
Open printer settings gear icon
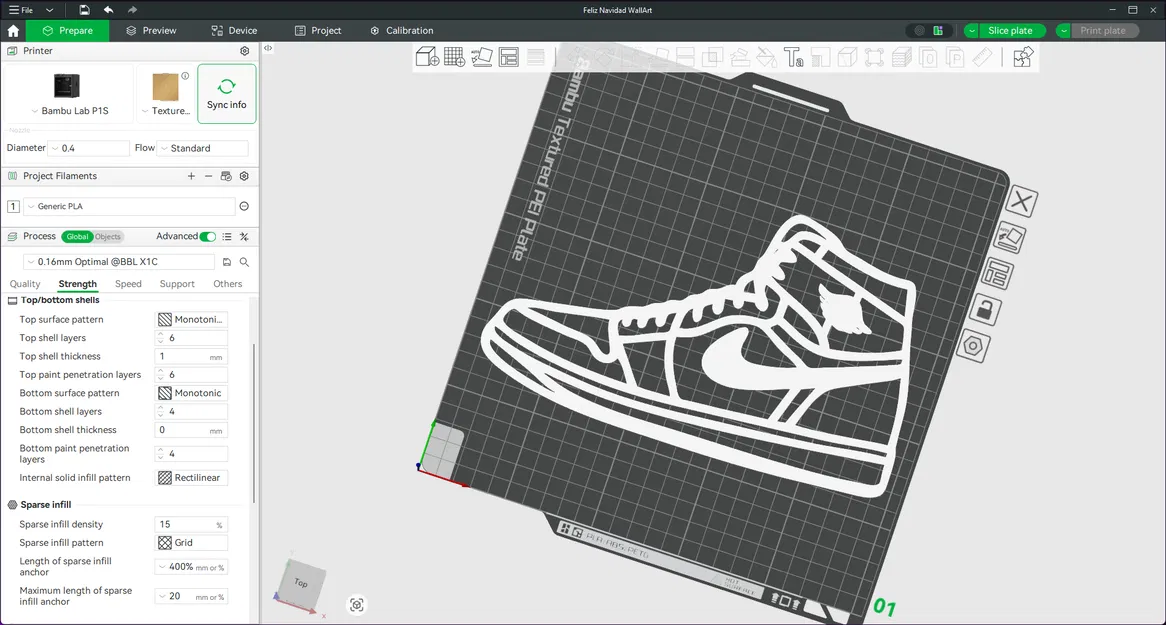pyautogui.click(x=245, y=51)
